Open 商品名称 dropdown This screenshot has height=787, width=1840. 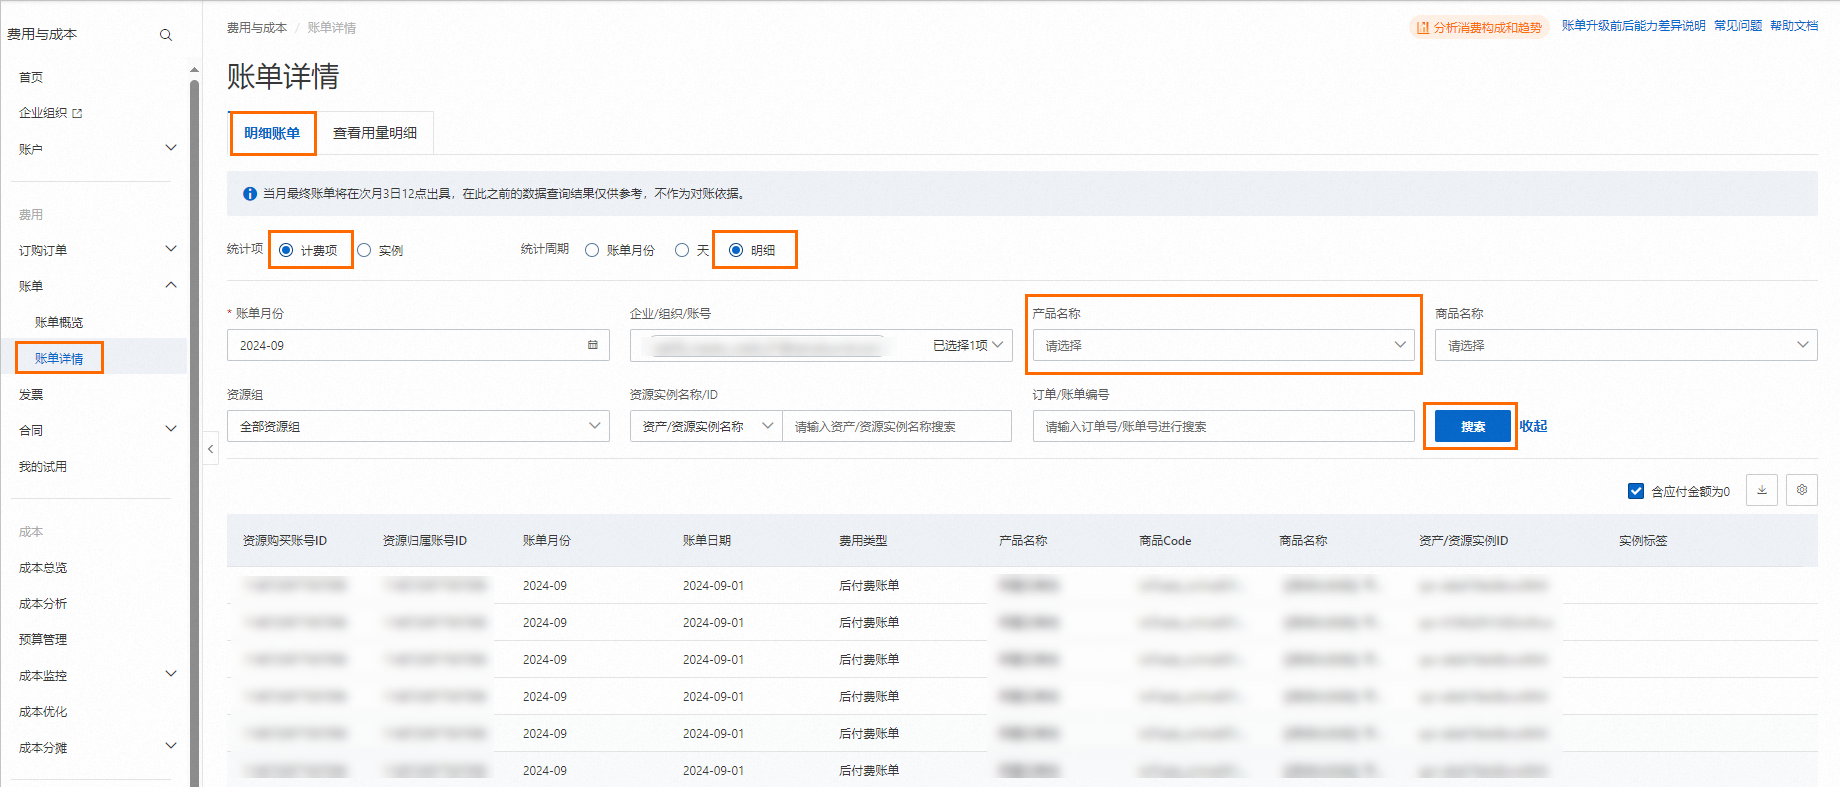tap(1626, 345)
